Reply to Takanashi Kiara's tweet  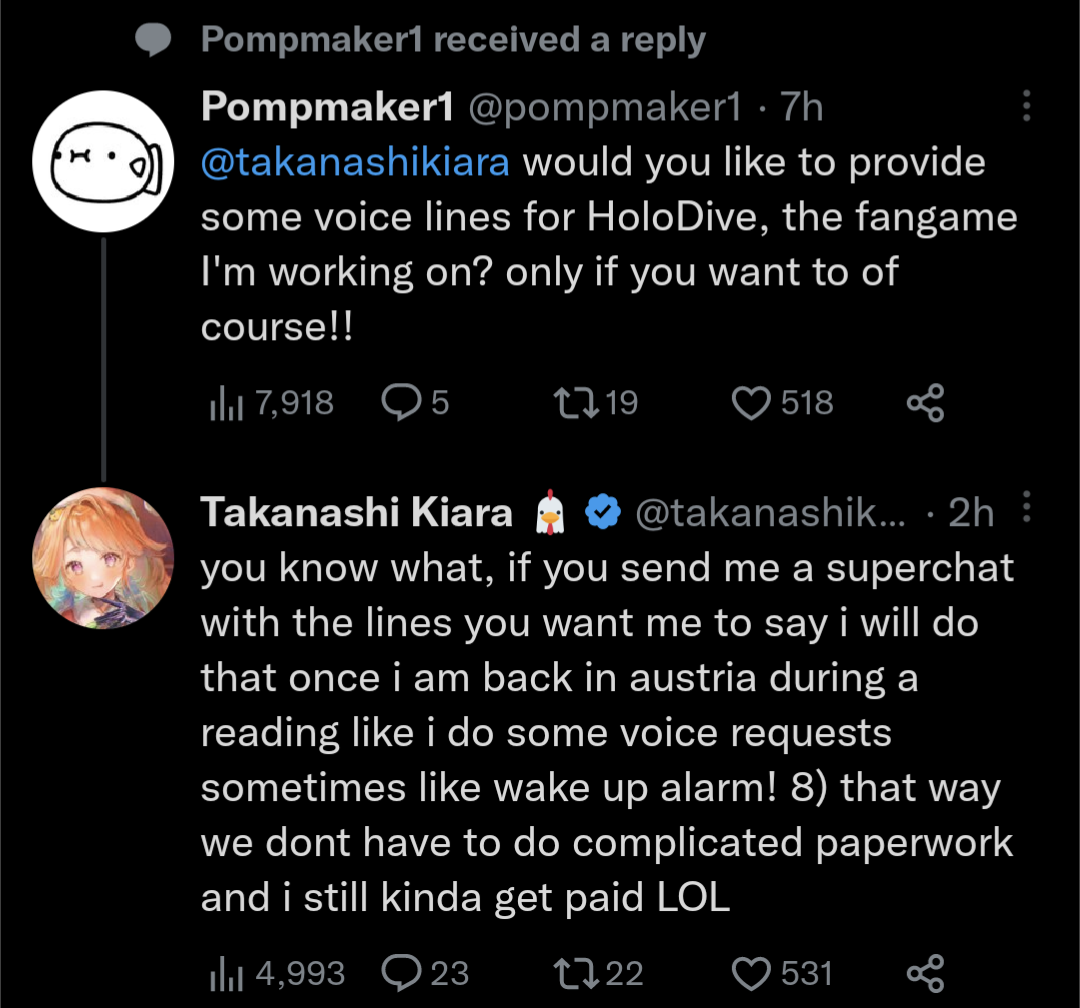pyautogui.click(x=402, y=973)
